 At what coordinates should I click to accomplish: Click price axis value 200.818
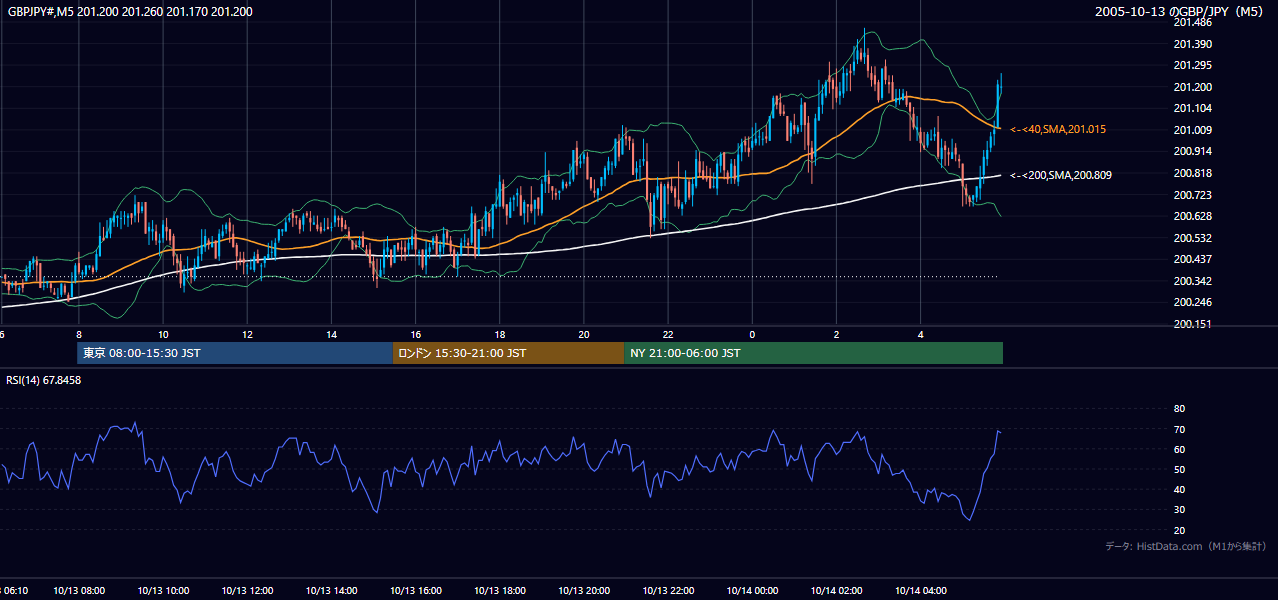coord(1192,173)
